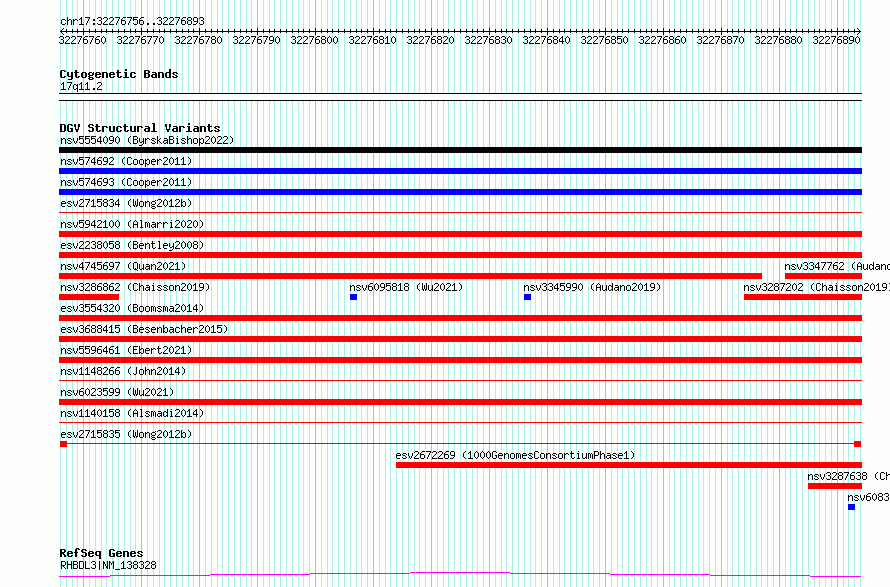Open nsv1148266 (John2014) variant label
This screenshot has height=587, width=890.
click(x=123, y=371)
